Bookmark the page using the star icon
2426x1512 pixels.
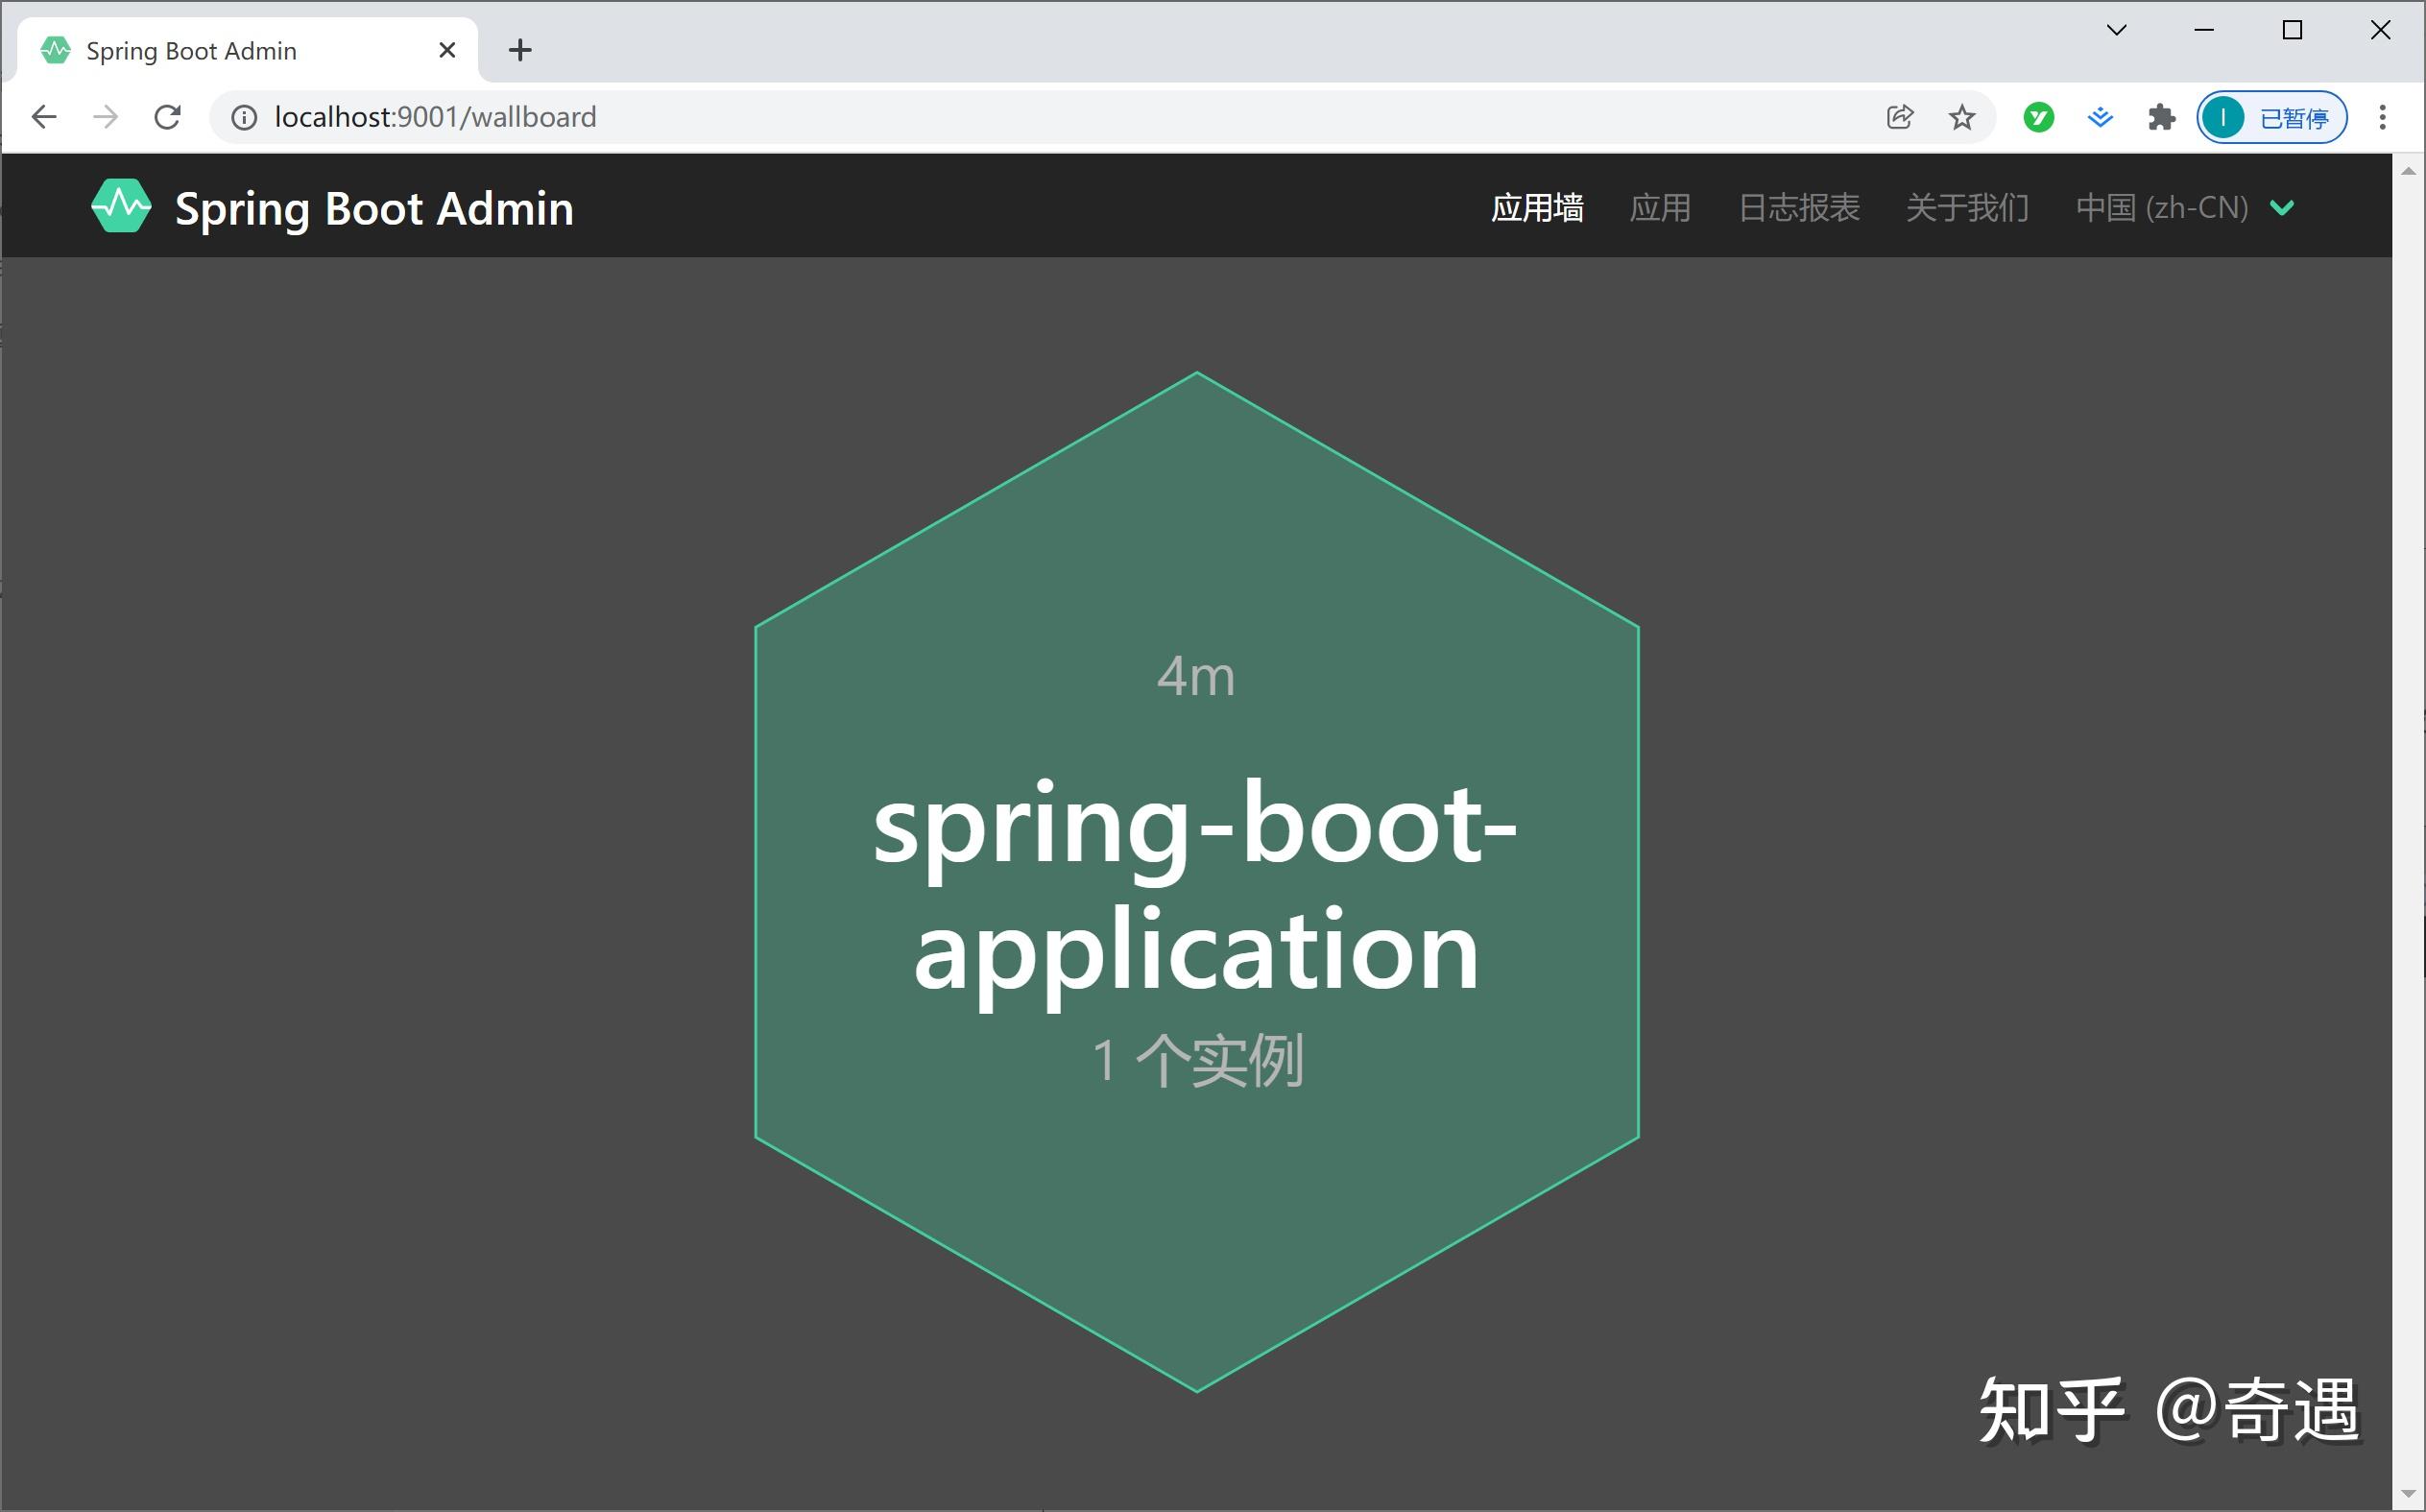pos(1961,117)
